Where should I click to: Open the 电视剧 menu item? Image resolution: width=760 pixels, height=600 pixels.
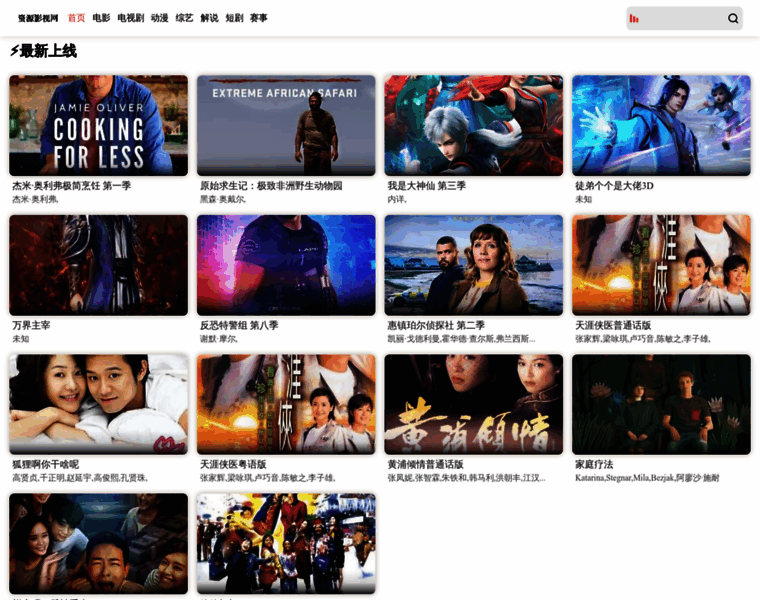pyautogui.click(x=131, y=18)
